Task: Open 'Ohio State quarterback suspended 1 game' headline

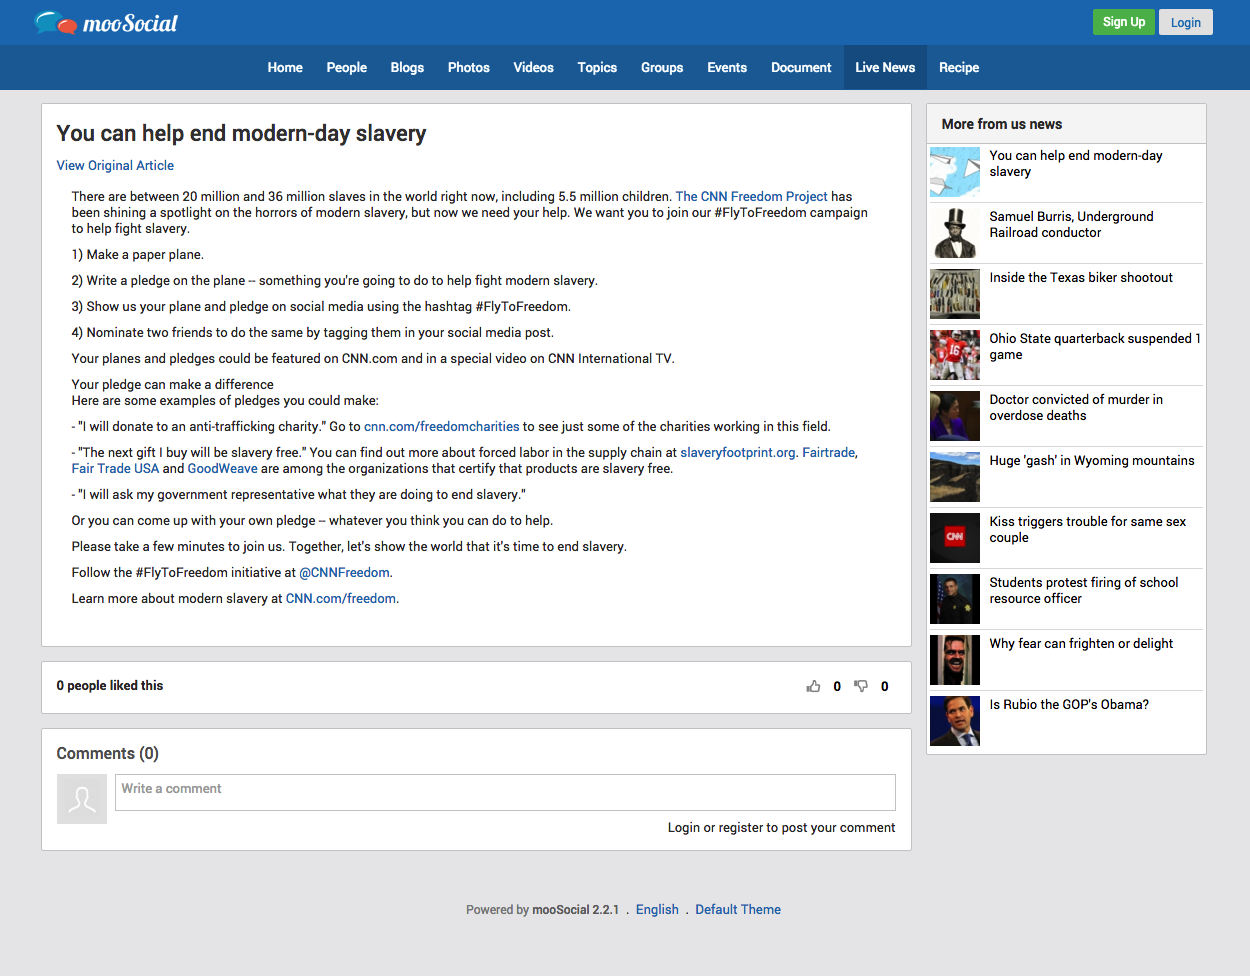Action: click(1095, 346)
